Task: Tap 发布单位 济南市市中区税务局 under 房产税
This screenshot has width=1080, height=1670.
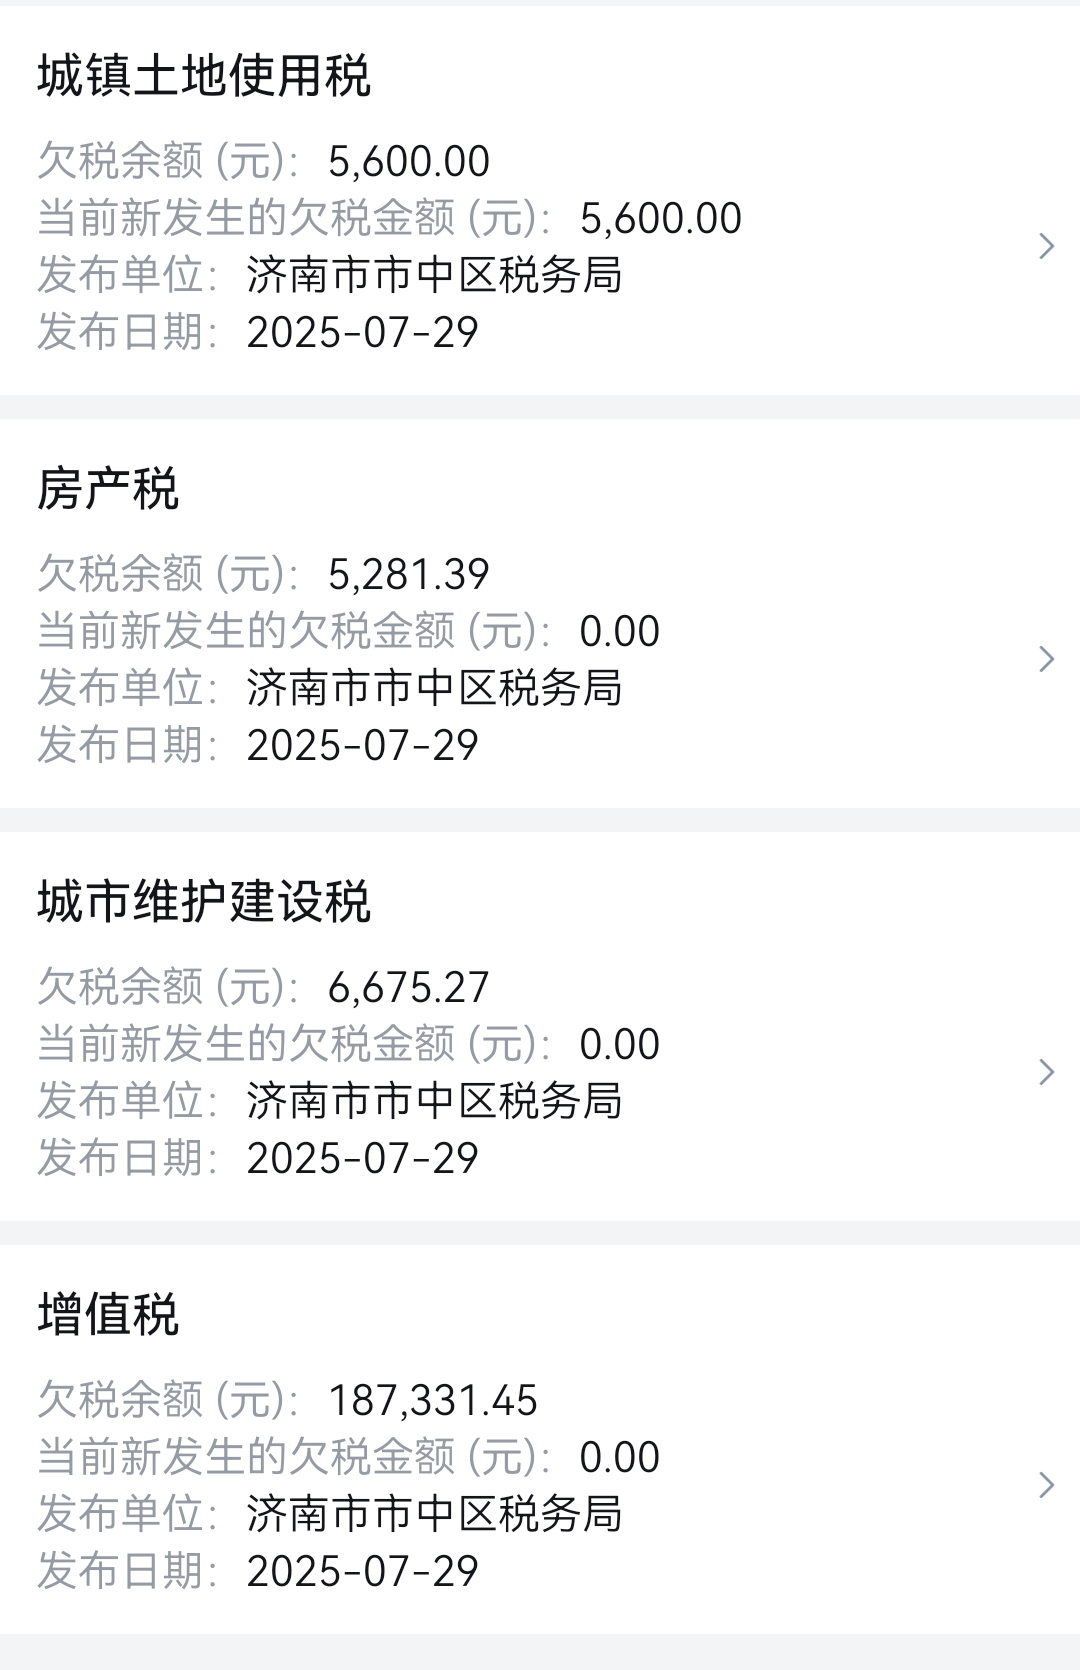Action: [434, 688]
